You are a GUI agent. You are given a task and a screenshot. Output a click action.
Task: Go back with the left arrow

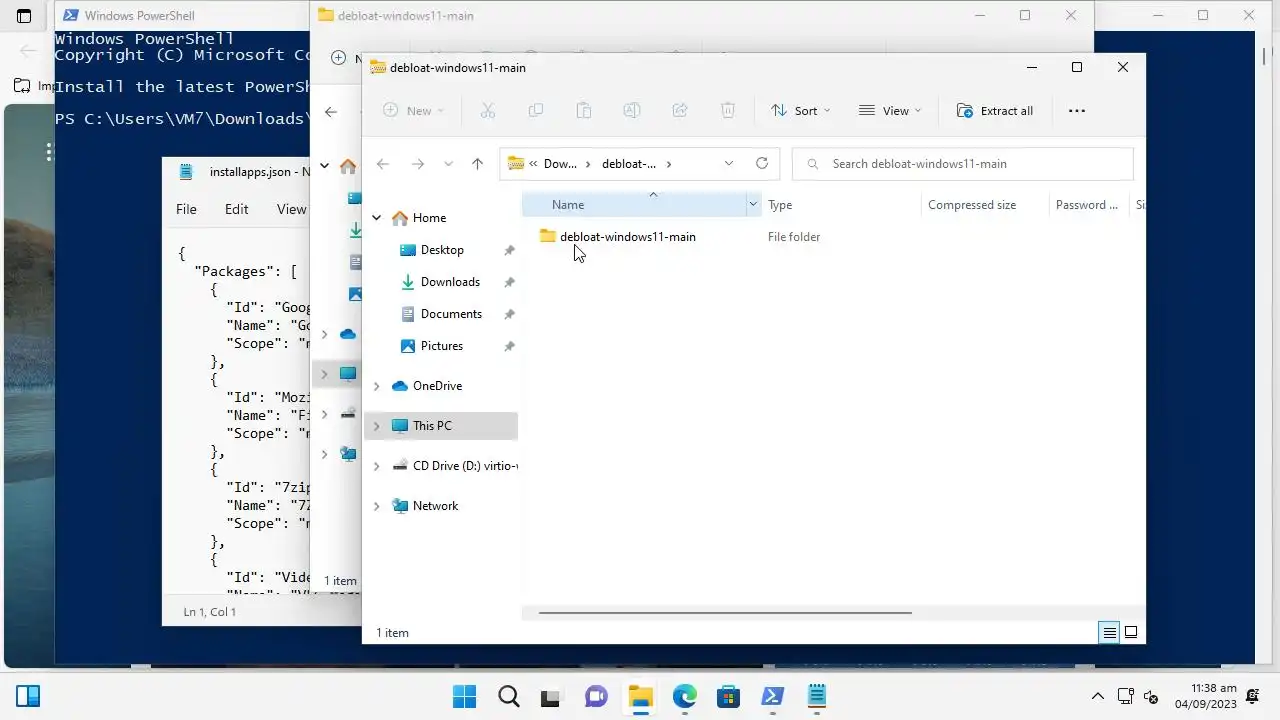click(382, 164)
